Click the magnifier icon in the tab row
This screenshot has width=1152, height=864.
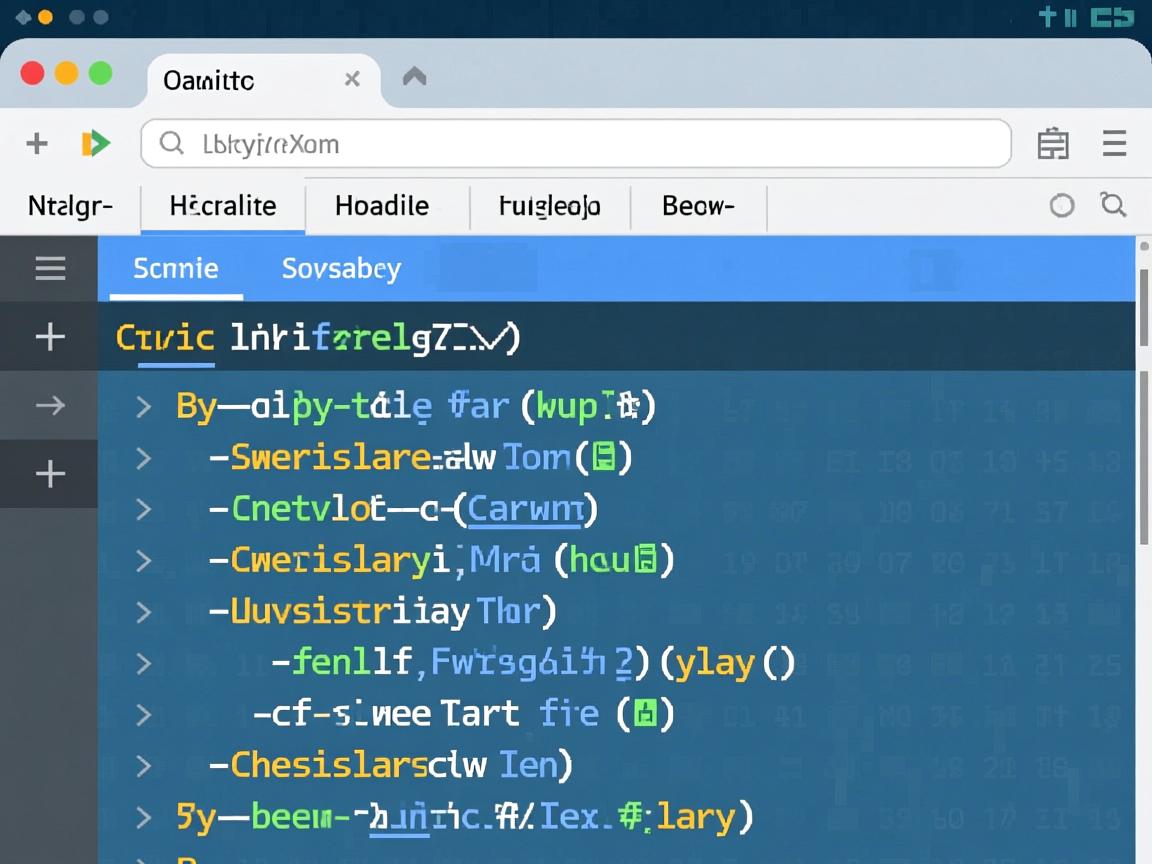(1113, 205)
